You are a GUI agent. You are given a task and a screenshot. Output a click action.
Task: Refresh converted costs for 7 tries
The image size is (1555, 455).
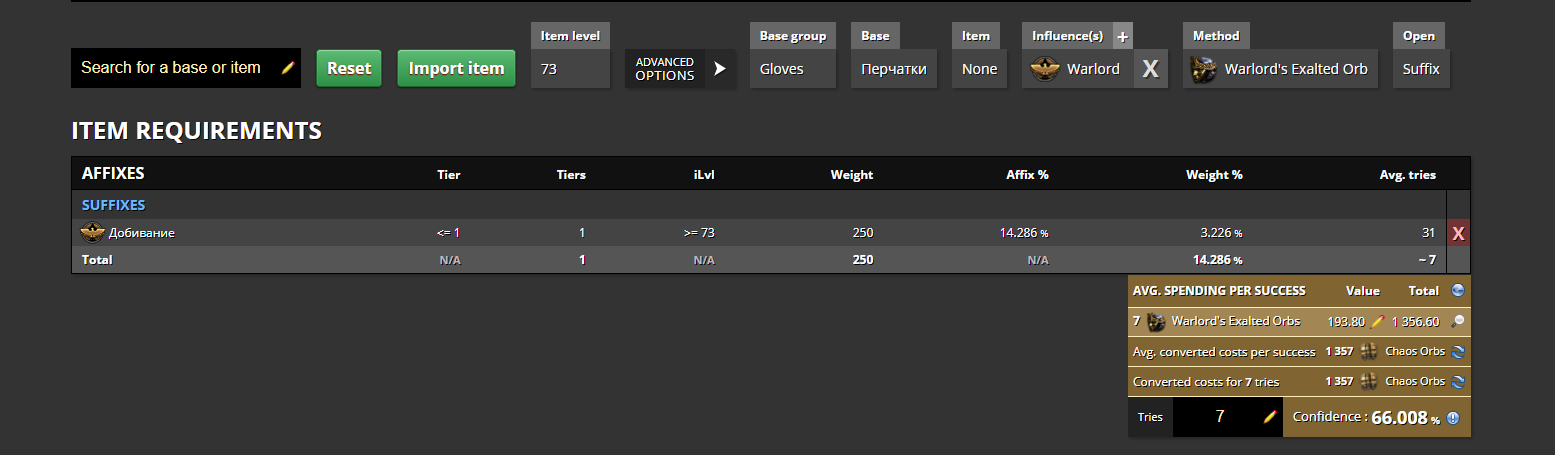click(1458, 382)
